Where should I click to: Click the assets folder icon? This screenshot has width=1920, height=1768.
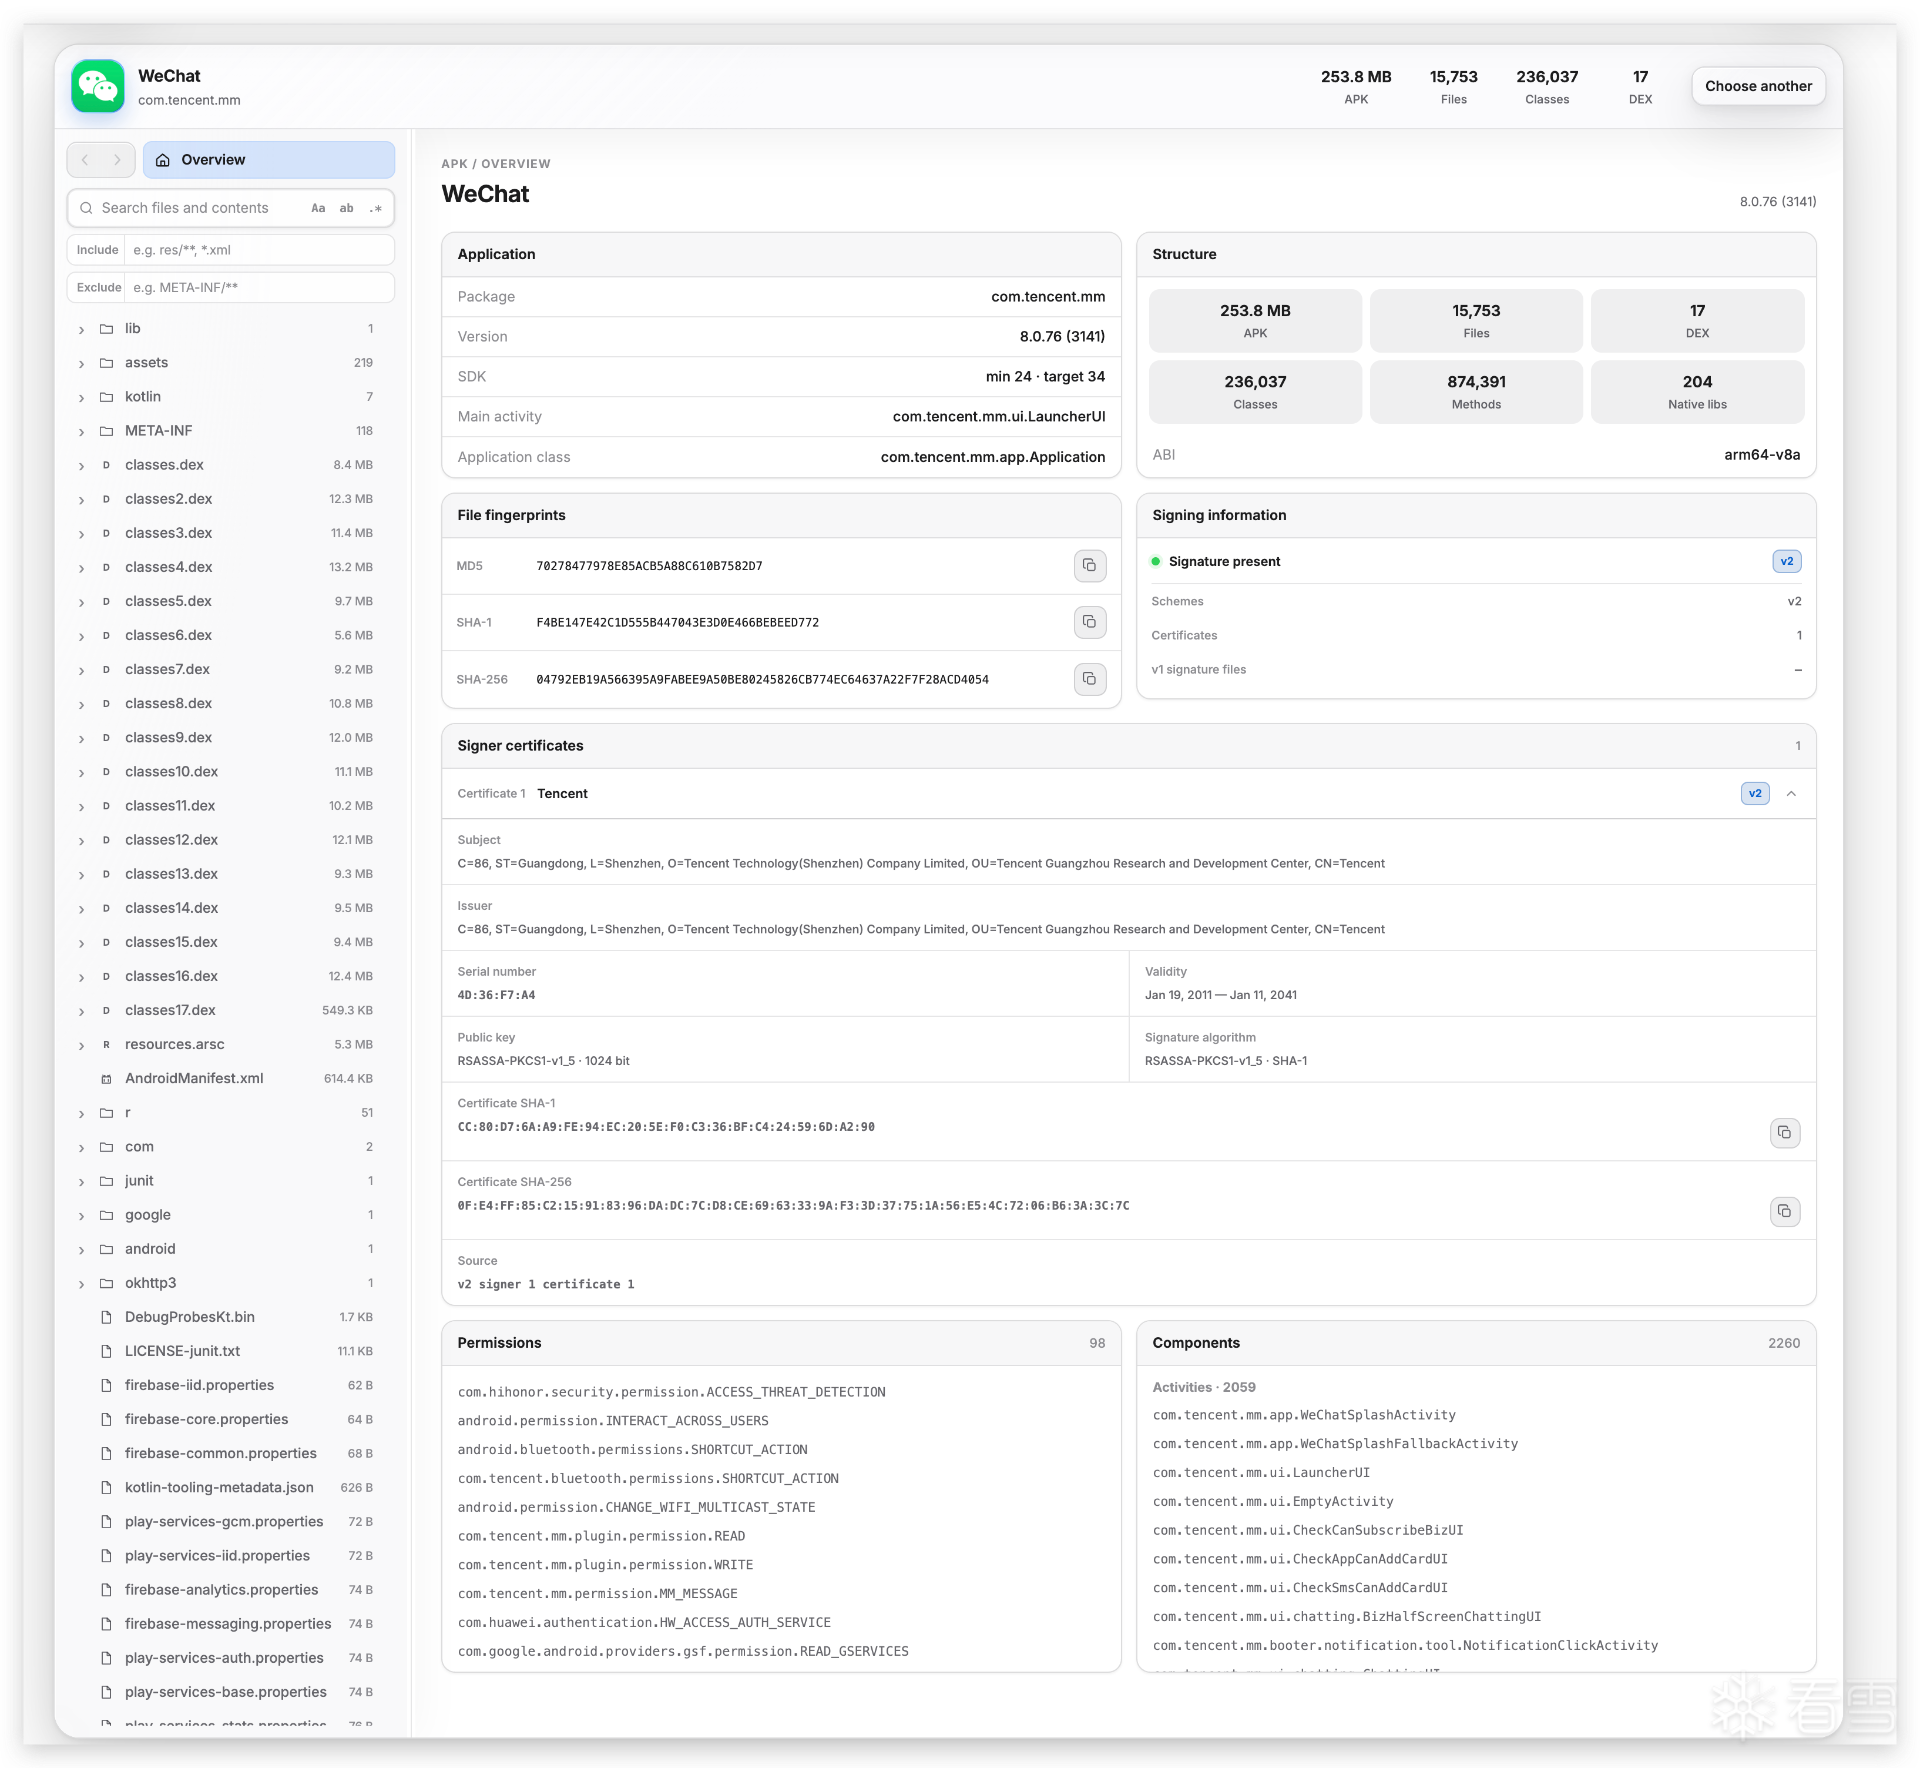[106, 363]
